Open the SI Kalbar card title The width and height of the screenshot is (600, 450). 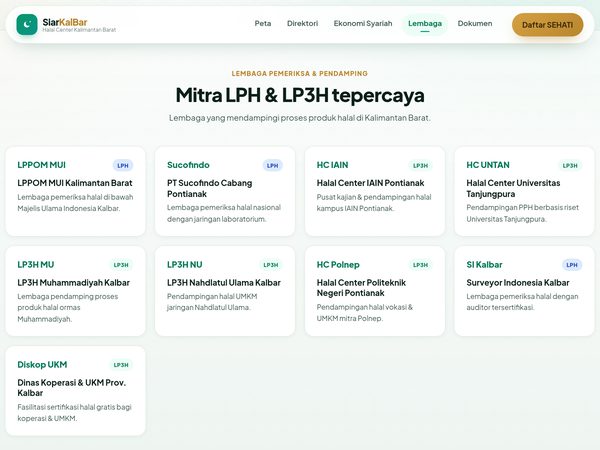(x=484, y=264)
